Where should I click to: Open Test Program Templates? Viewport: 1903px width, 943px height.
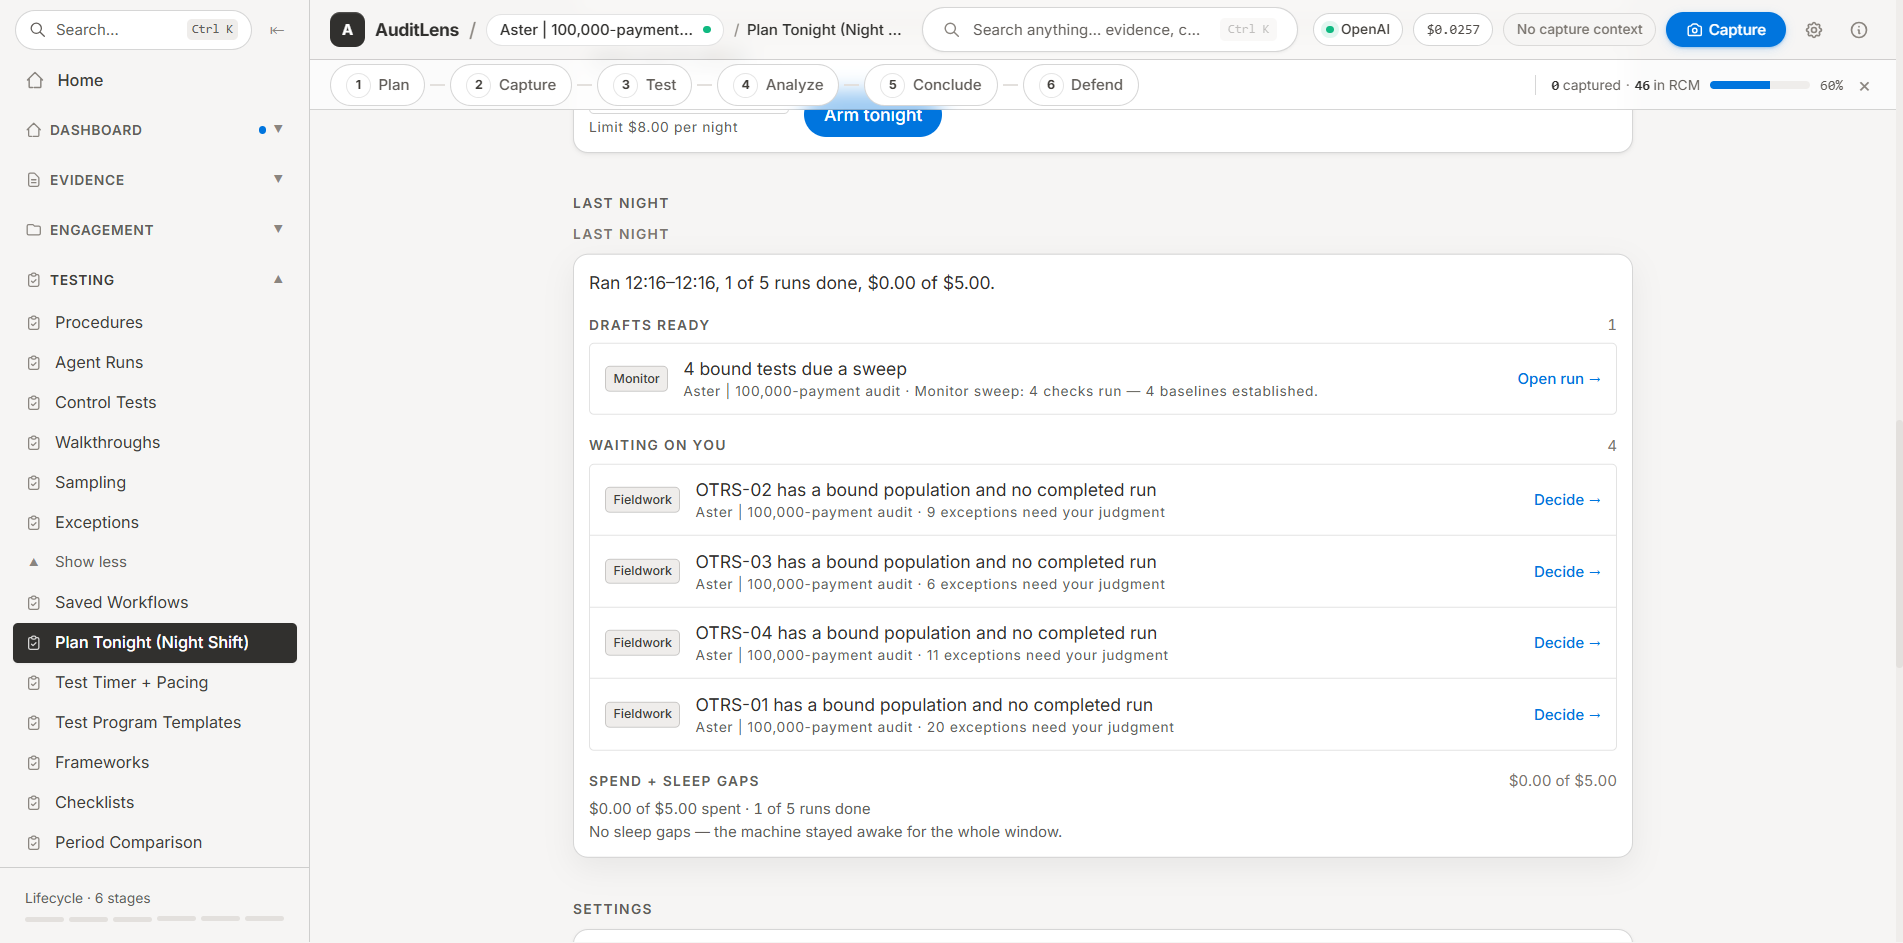155,723
